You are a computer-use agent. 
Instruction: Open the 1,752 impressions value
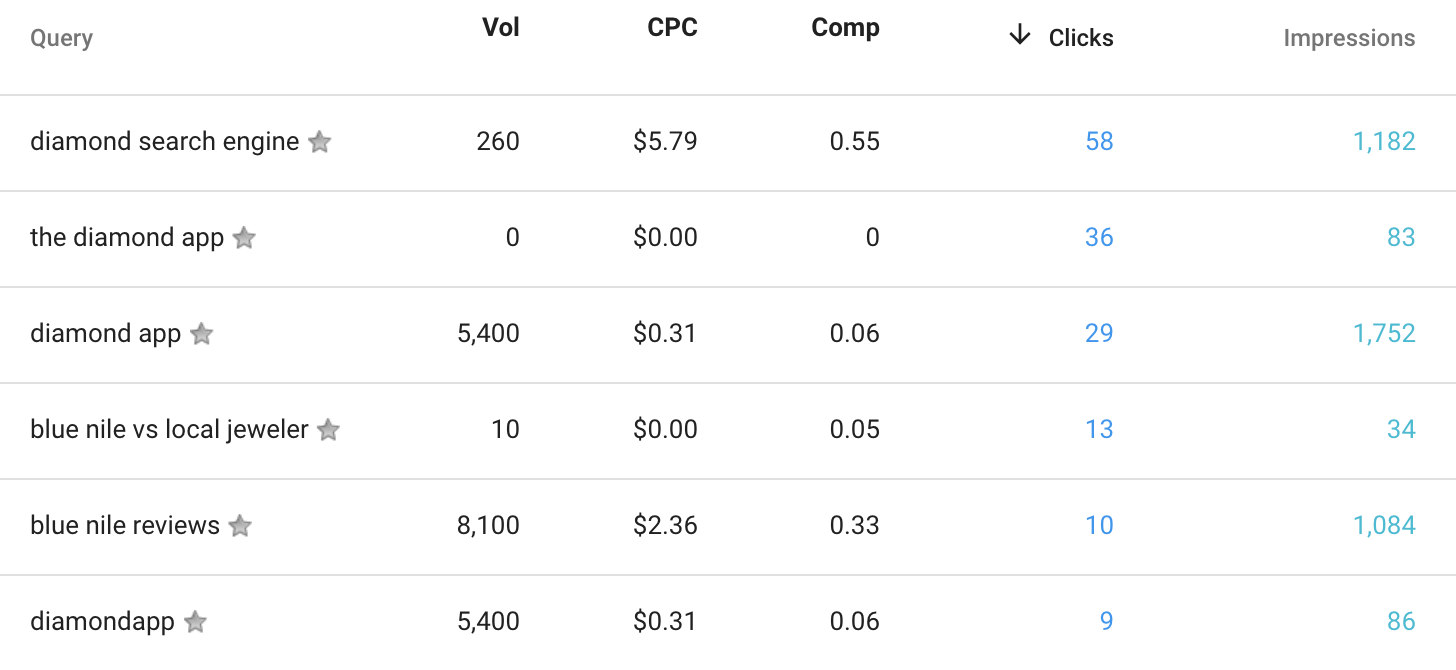click(1384, 333)
